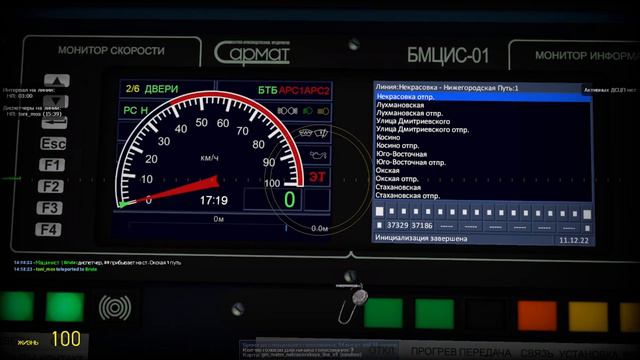
Task: Click the Сармат logo
Action: [252, 53]
